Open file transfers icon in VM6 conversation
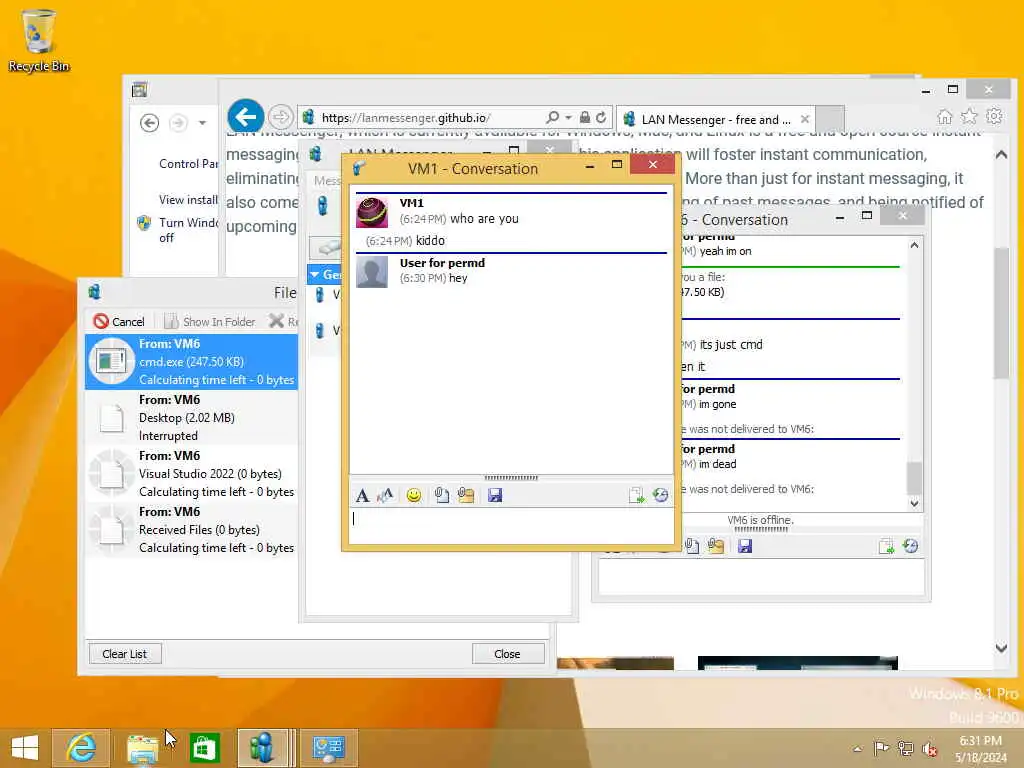The height and width of the screenshot is (768, 1024). pyautogui.click(x=886, y=546)
